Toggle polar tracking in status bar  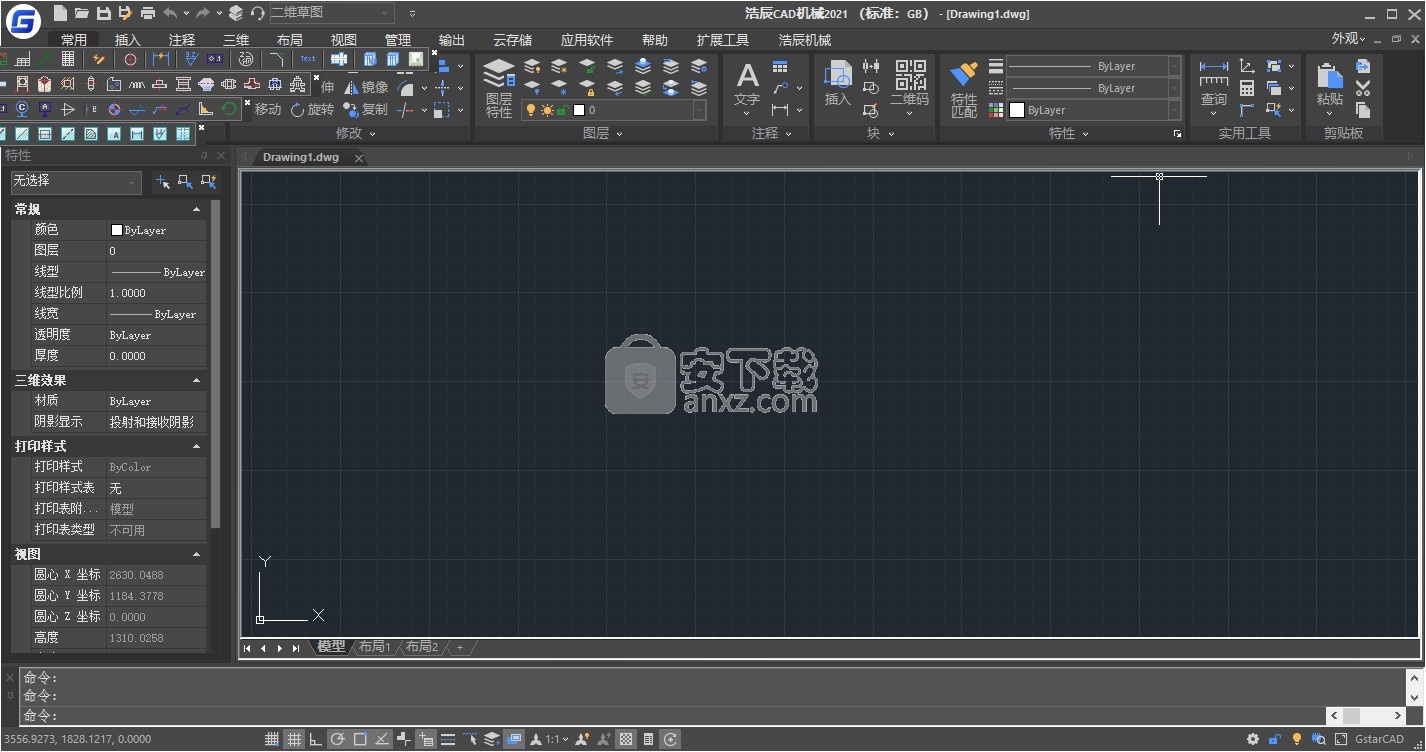338,740
